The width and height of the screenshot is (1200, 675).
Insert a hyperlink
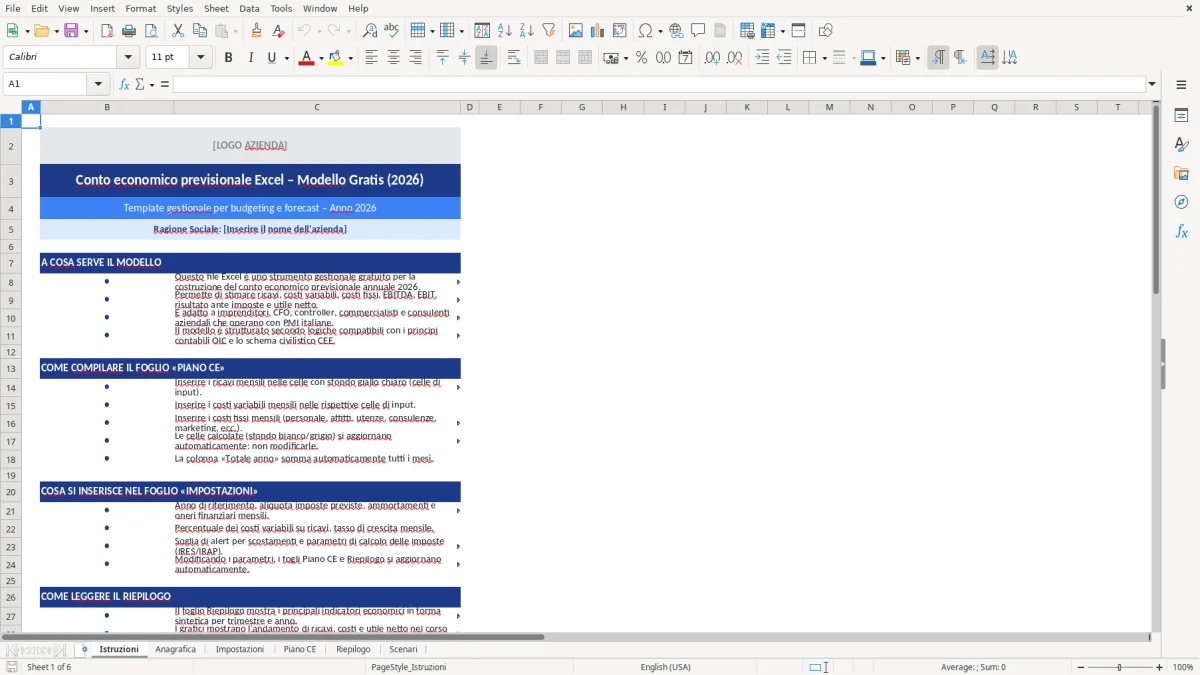click(676, 31)
